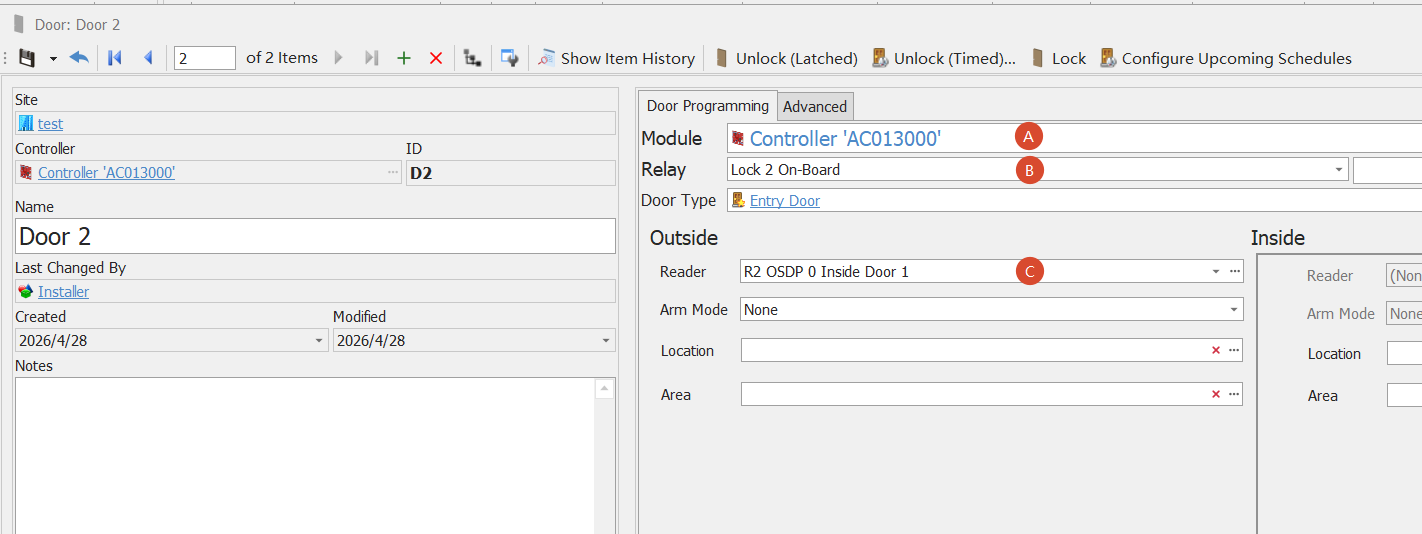Click the Unlock (Timed) door-clock icon
The image size is (1422, 534).
click(x=881, y=58)
